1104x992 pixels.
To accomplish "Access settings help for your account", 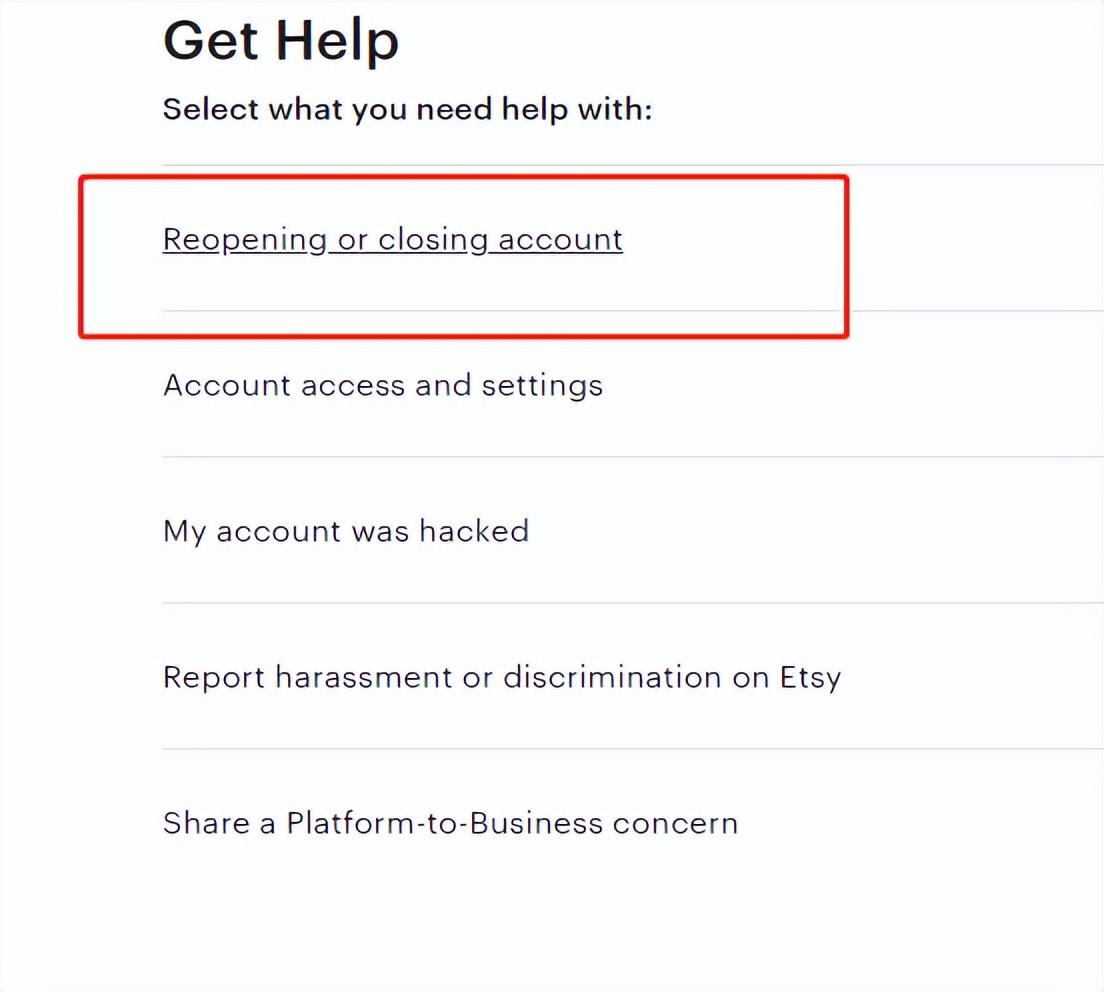I will pyautogui.click(x=383, y=385).
